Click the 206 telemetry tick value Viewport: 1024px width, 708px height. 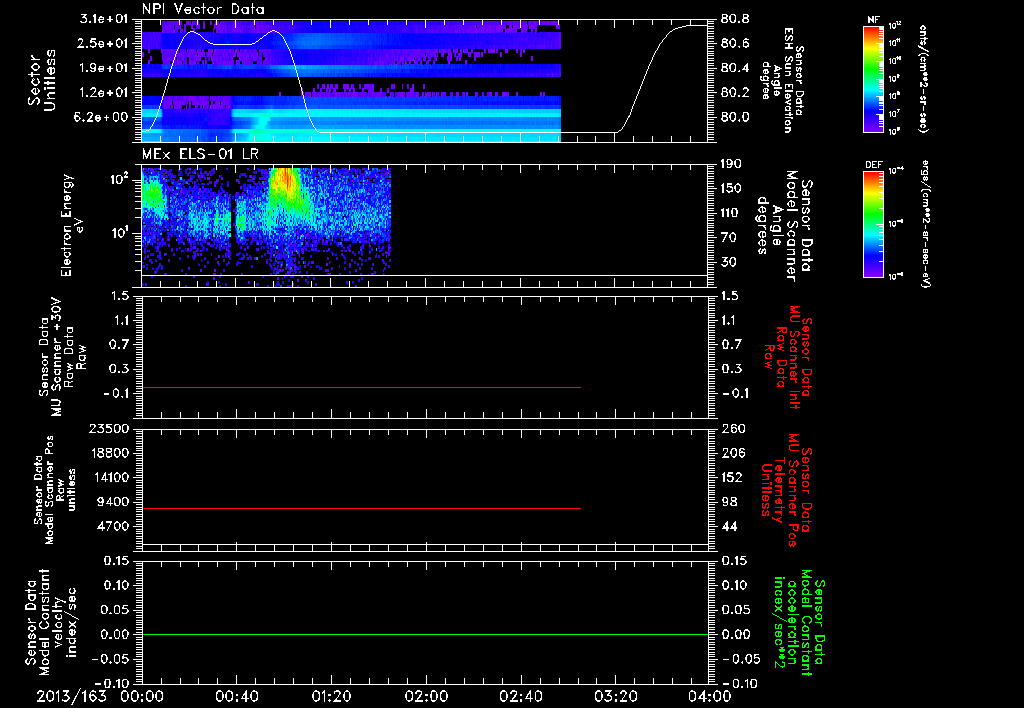click(x=733, y=453)
